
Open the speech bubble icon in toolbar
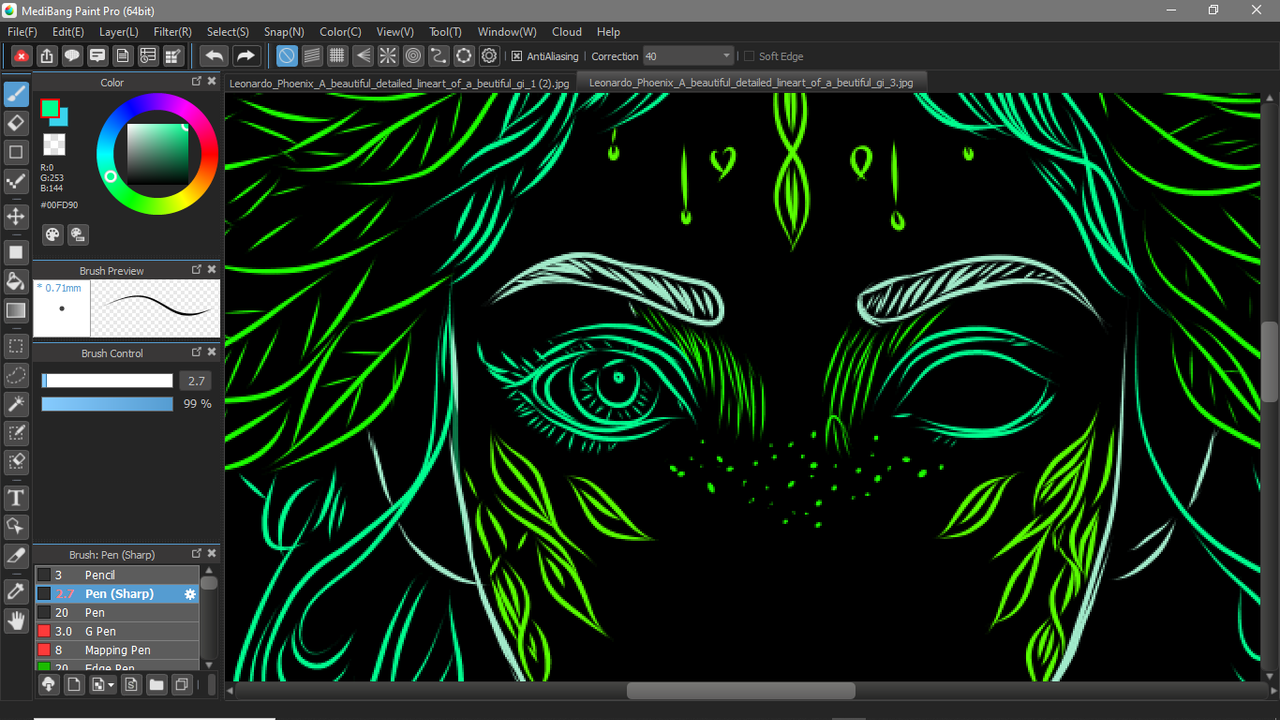tap(72, 56)
